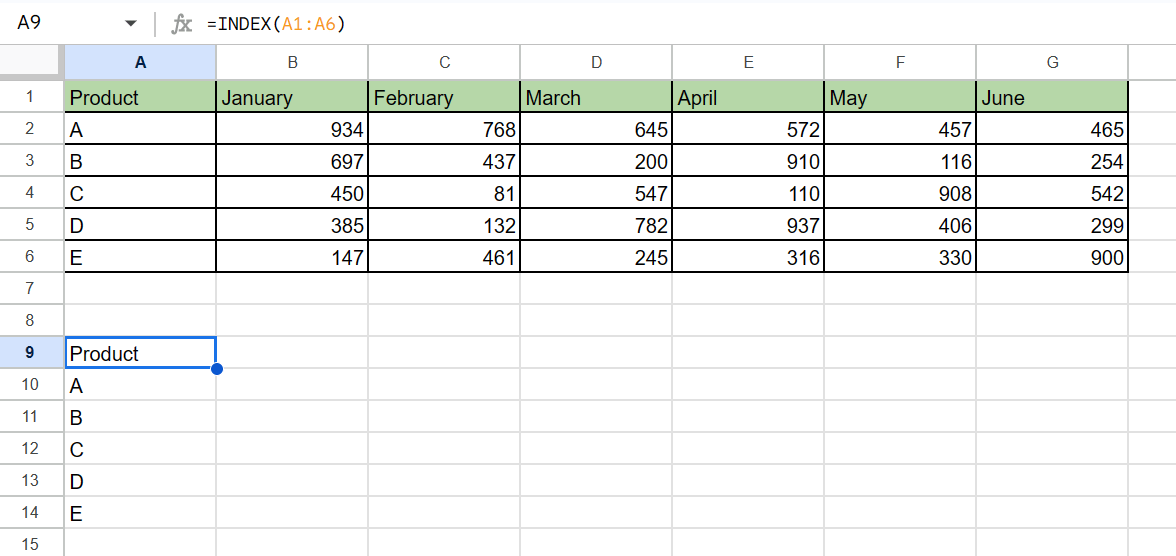This screenshot has height=556, width=1176.
Task: Select cell with value 245
Action: coord(596,257)
